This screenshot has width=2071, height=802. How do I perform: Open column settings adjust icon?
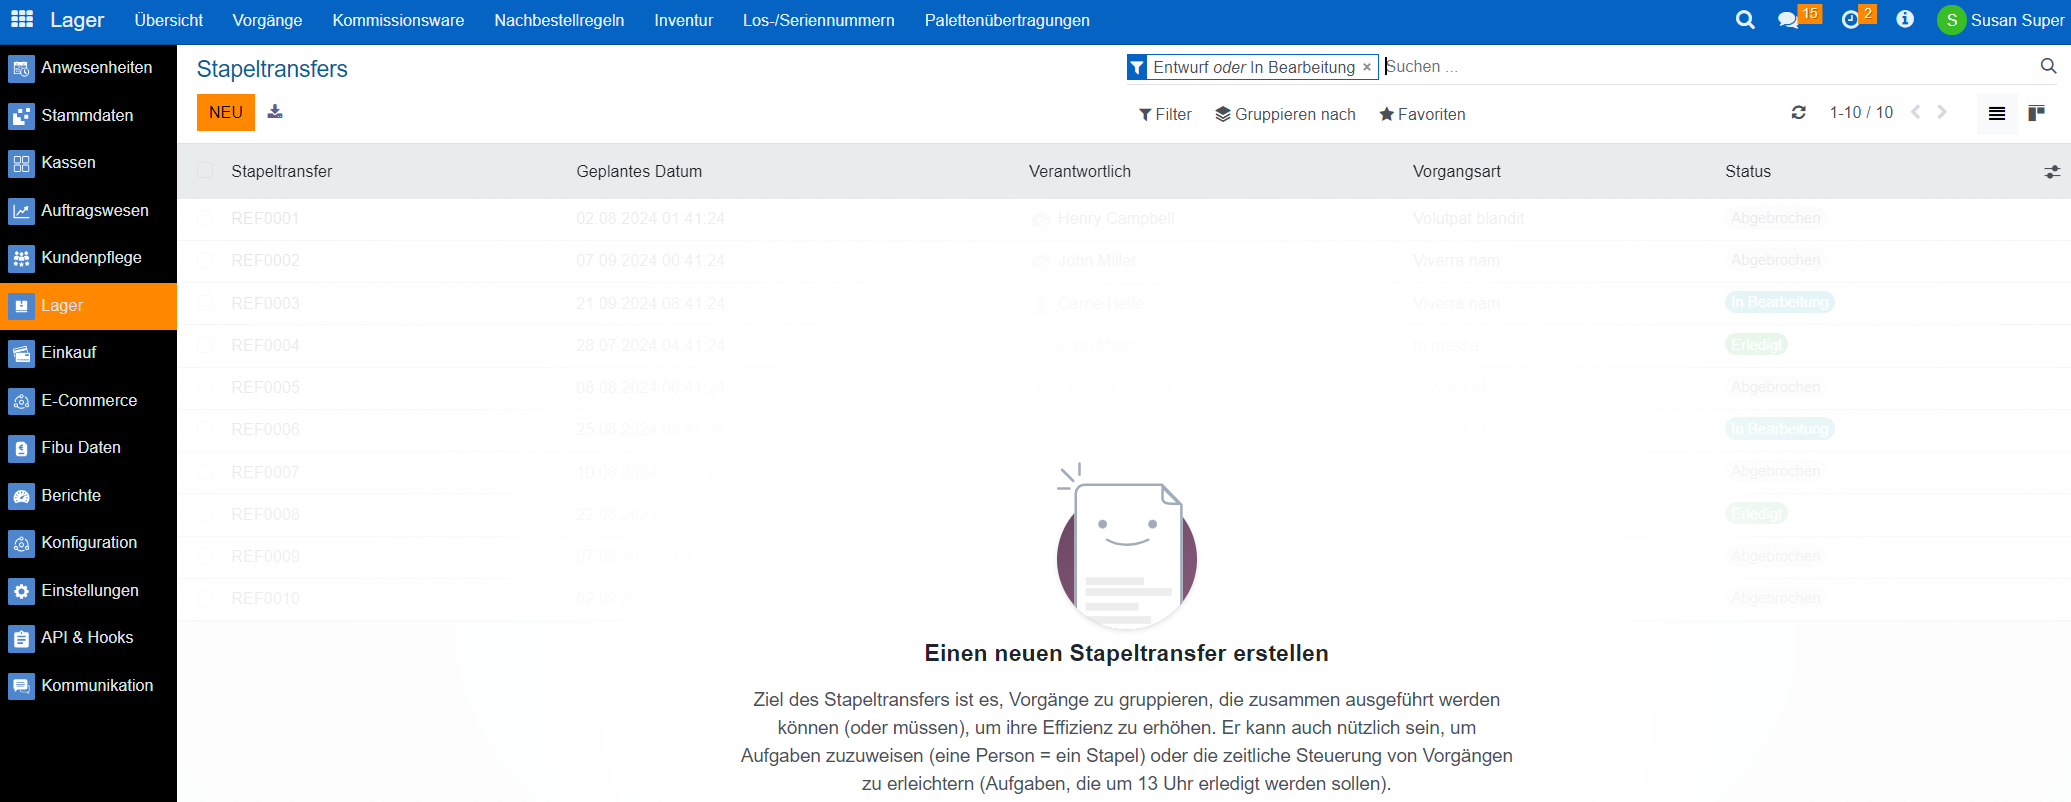[x=2052, y=172]
